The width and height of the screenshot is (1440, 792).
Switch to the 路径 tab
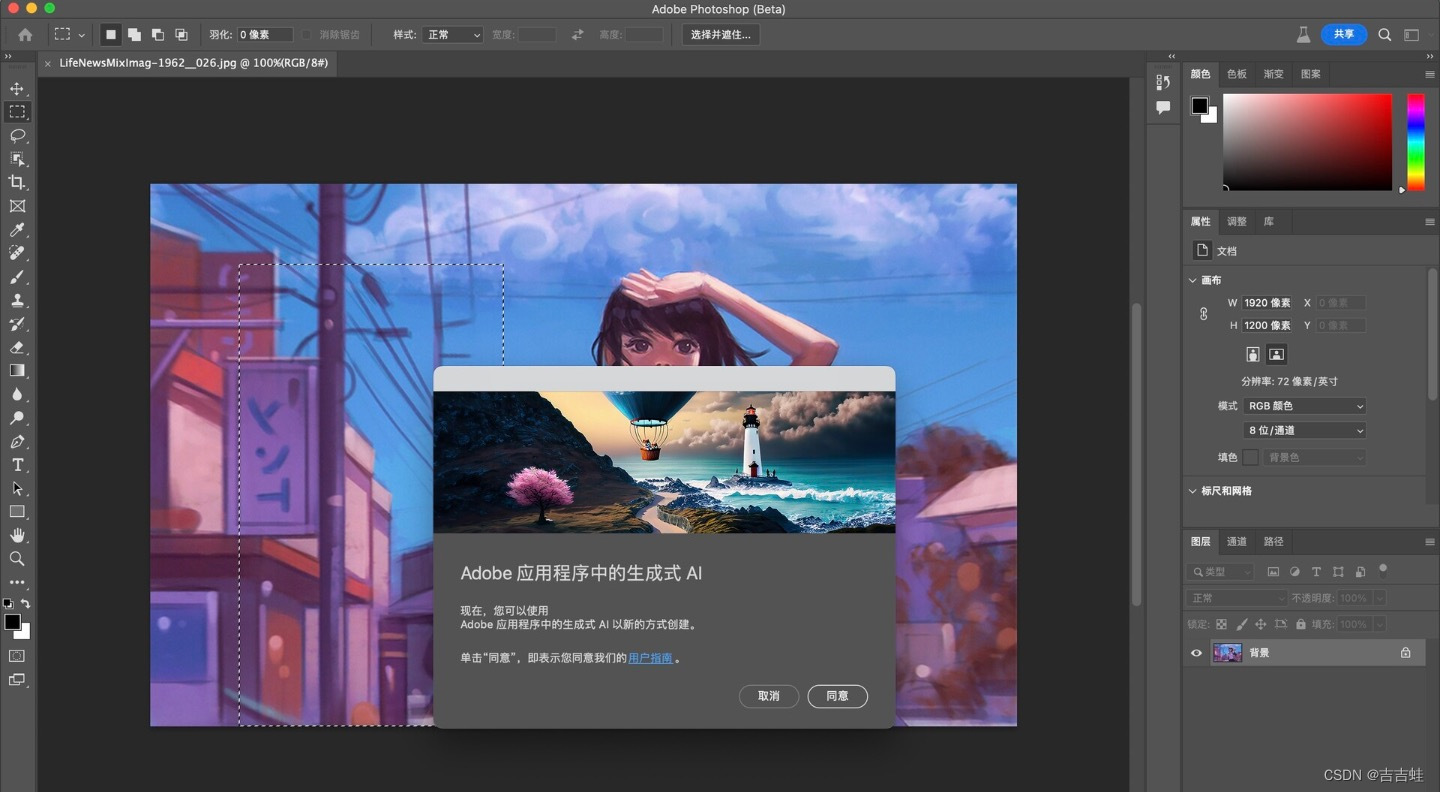pos(1273,542)
